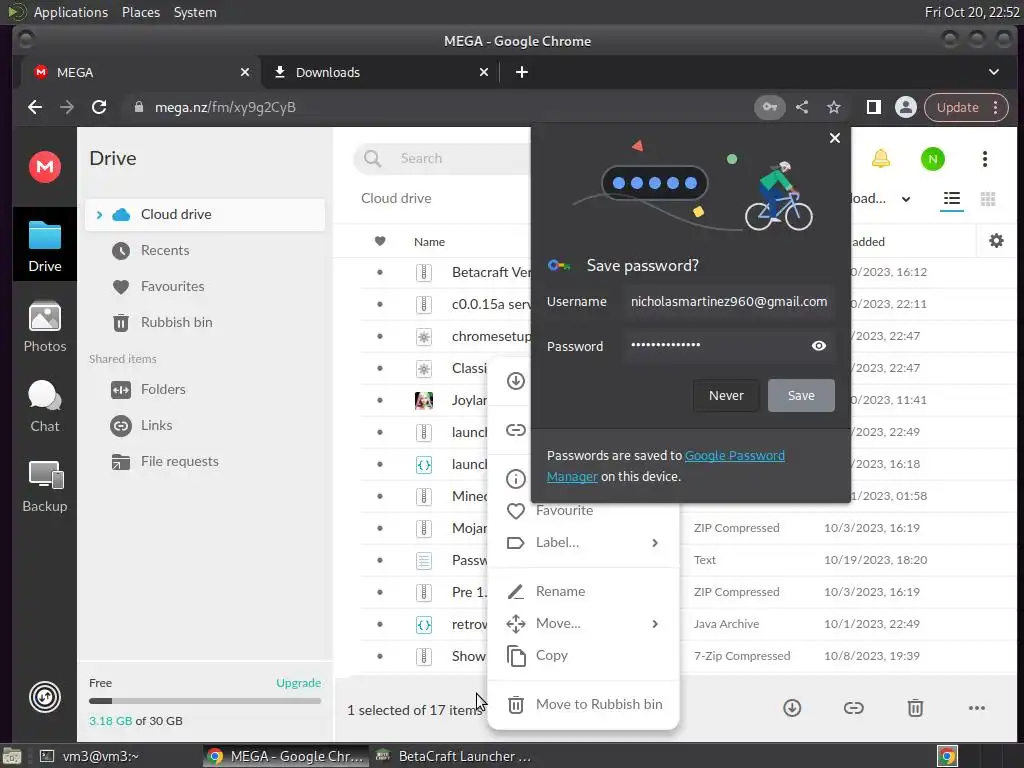Close the Save password popup
Viewport: 1024px width, 768px height.
(834, 138)
